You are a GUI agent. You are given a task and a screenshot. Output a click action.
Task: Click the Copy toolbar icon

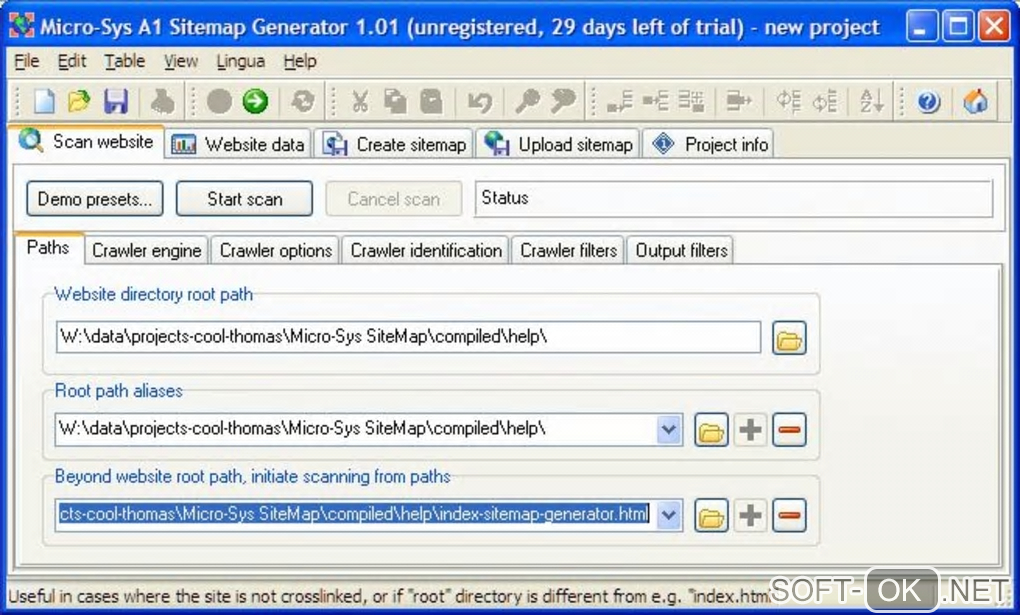pos(396,102)
